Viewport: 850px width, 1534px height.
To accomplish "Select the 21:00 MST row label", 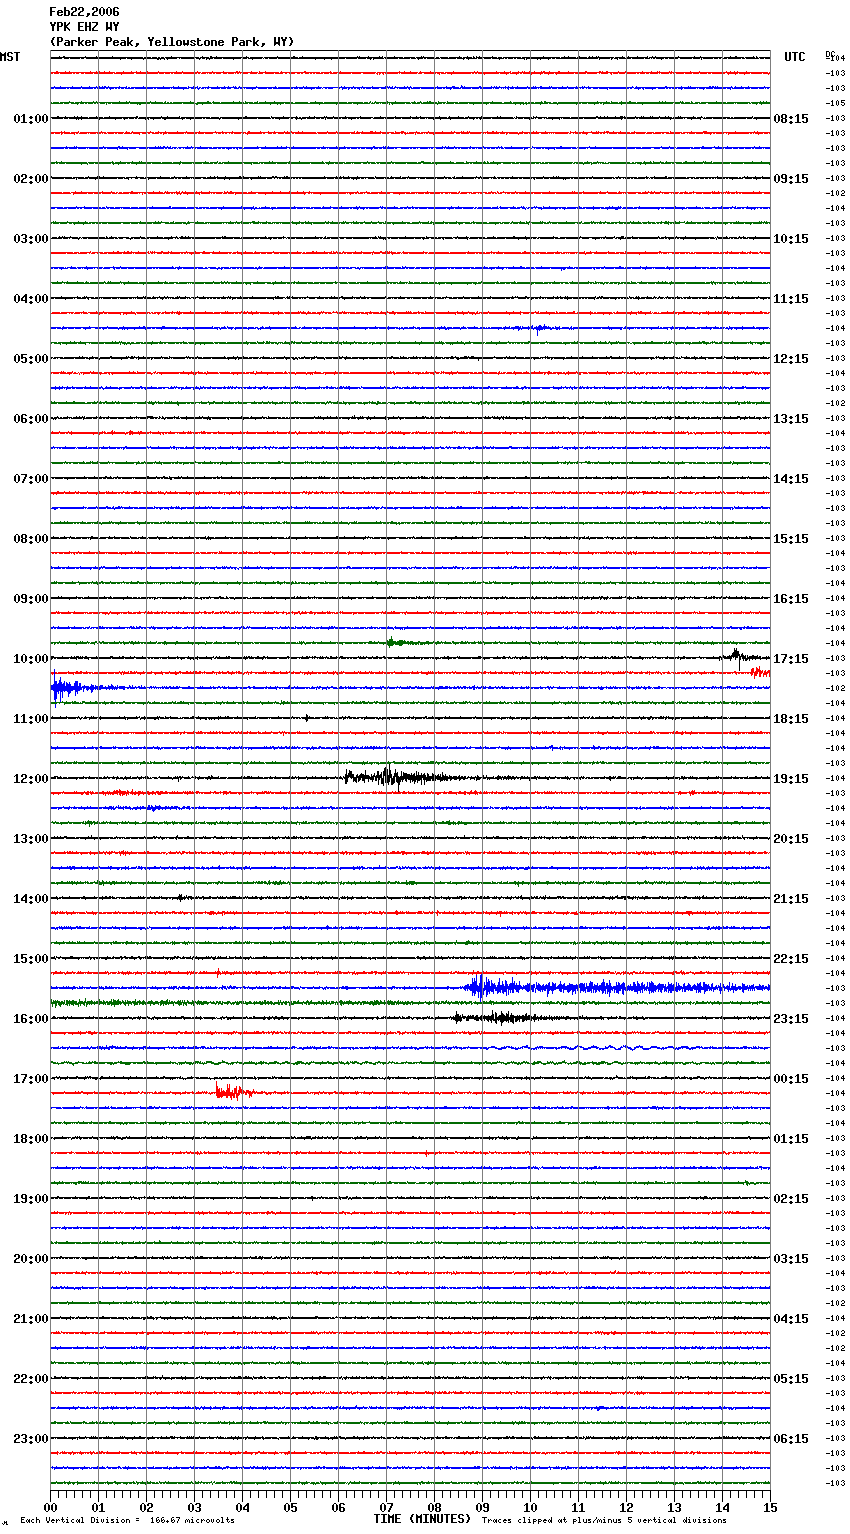I will (31, 1319).
